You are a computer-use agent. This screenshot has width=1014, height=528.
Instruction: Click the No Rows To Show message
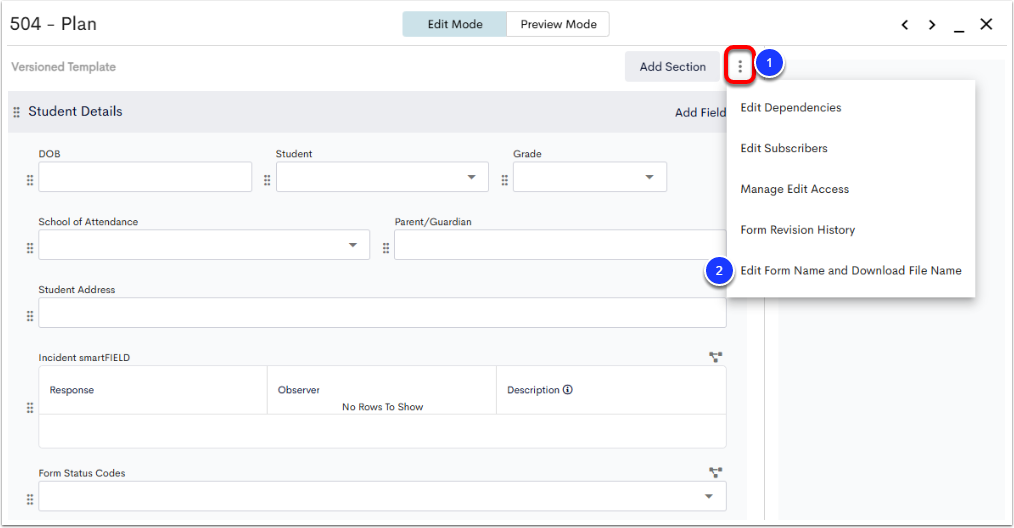pos(382,407)
